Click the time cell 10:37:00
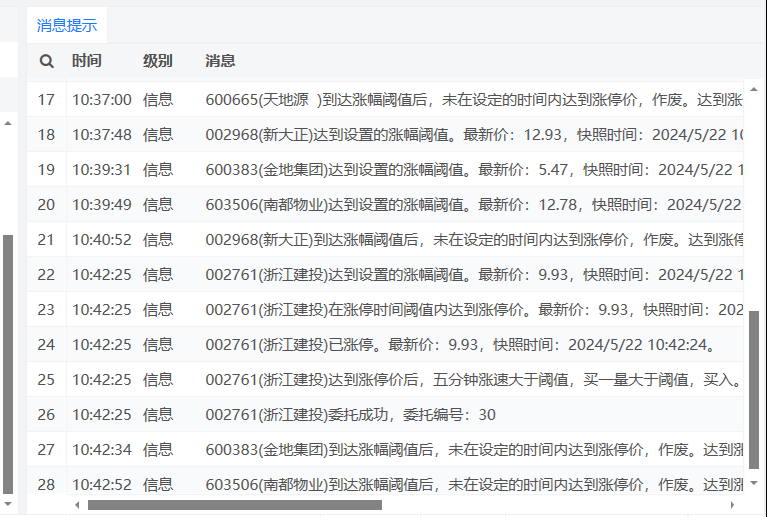Viewport: 767px width, 517px height. tap(102, 100)
